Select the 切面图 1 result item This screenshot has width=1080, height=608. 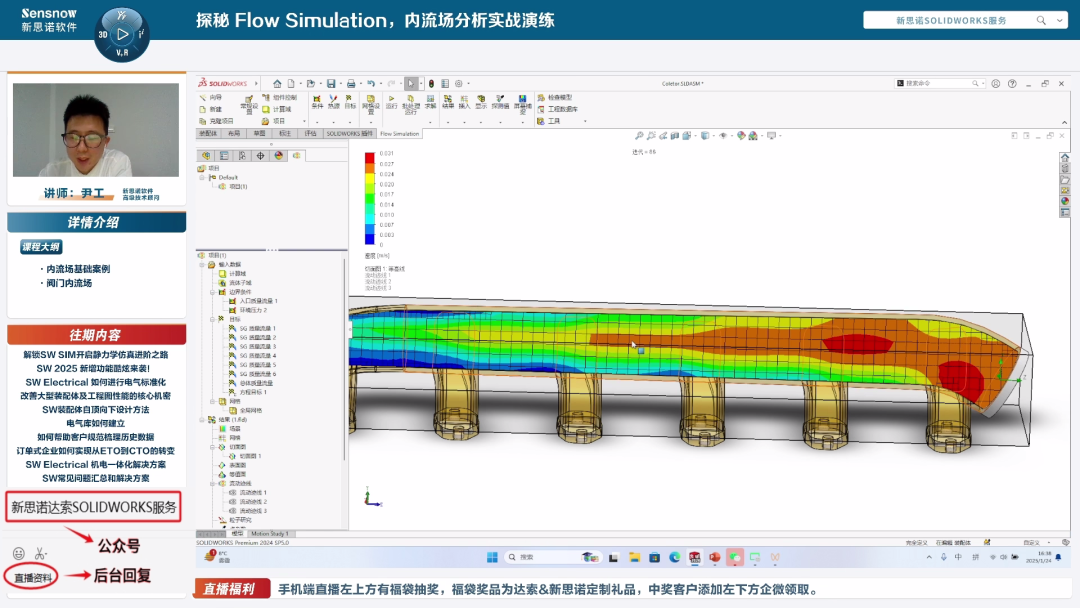point(250,456)
